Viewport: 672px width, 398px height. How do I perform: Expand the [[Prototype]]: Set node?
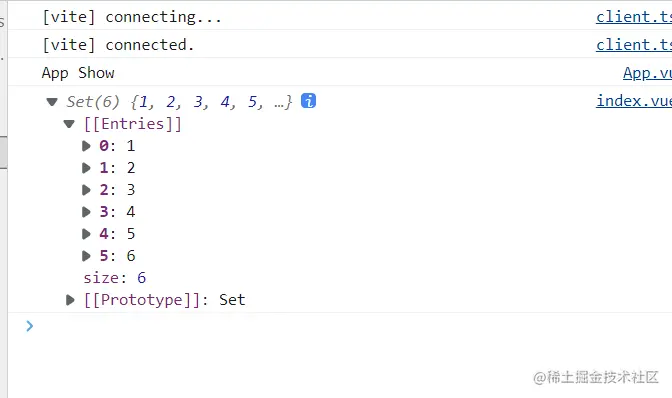click(x=70, y=300)
